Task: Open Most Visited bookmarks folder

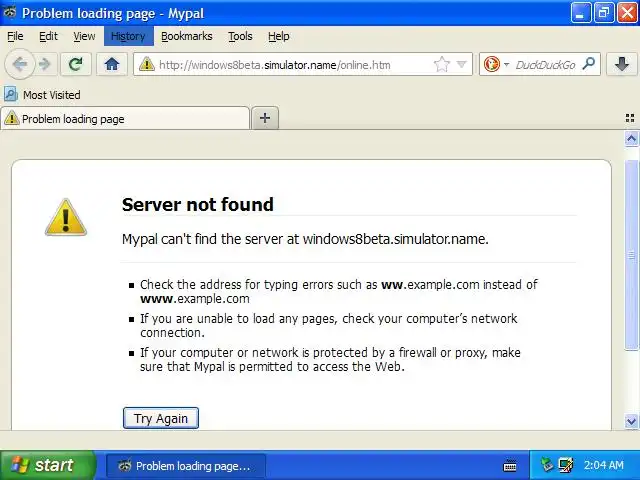Action: 42,95
